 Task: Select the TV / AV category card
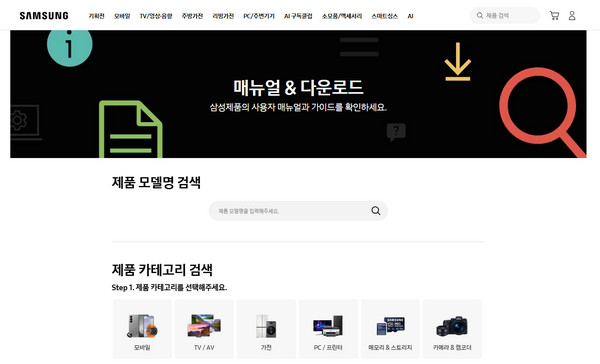pos(204,329)
